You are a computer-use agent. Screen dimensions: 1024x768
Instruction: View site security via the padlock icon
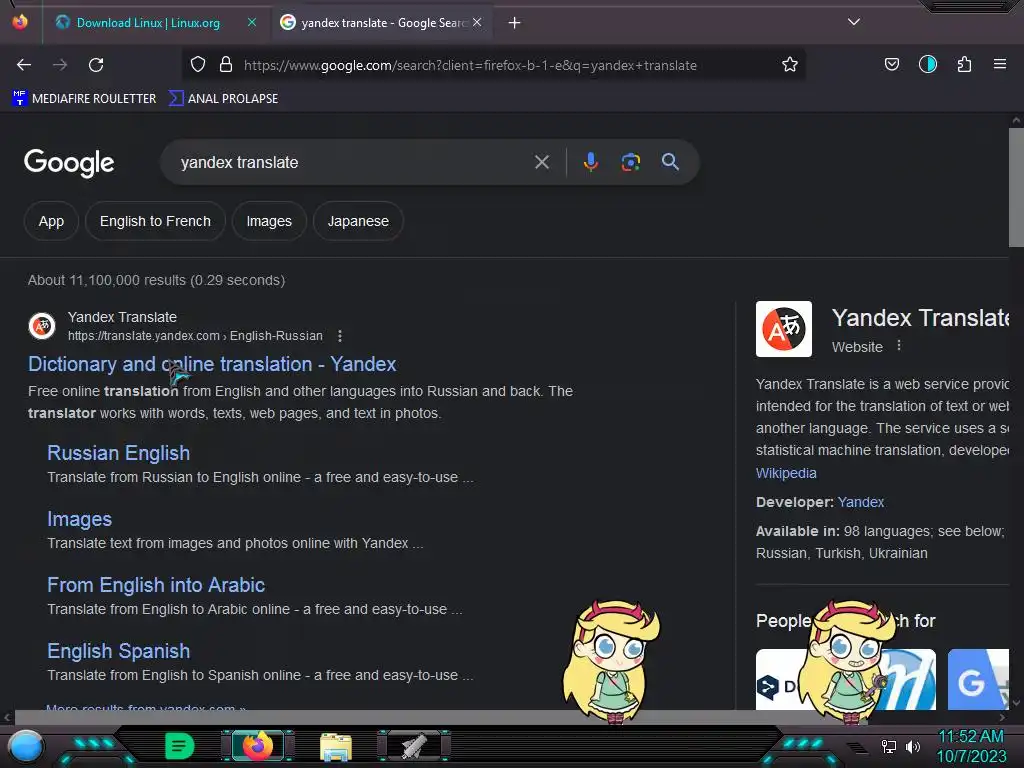point(226,65)
